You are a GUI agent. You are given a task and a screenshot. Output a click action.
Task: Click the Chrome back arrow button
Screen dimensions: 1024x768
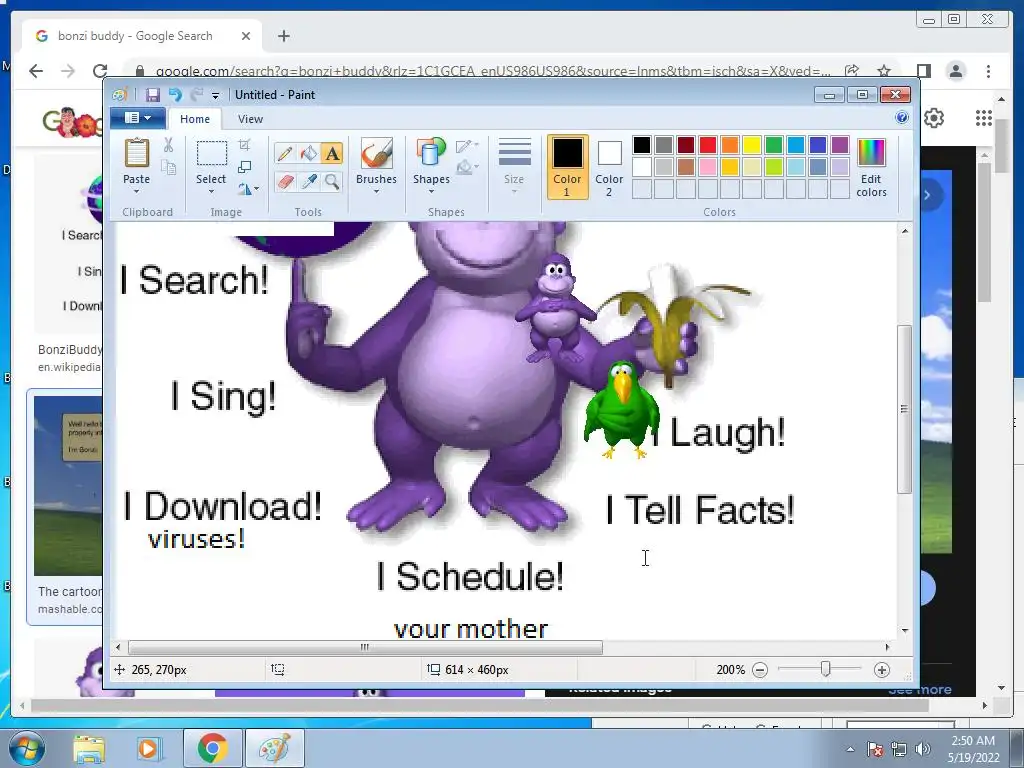click(36, 71)
